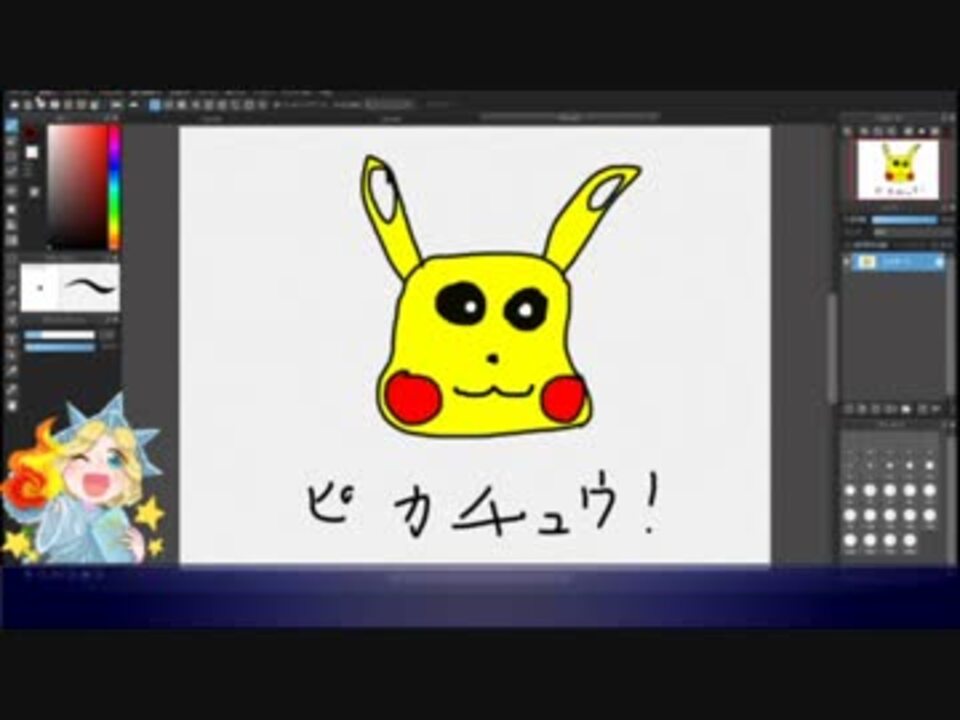Enable the Circle snap guide icon

222,105
